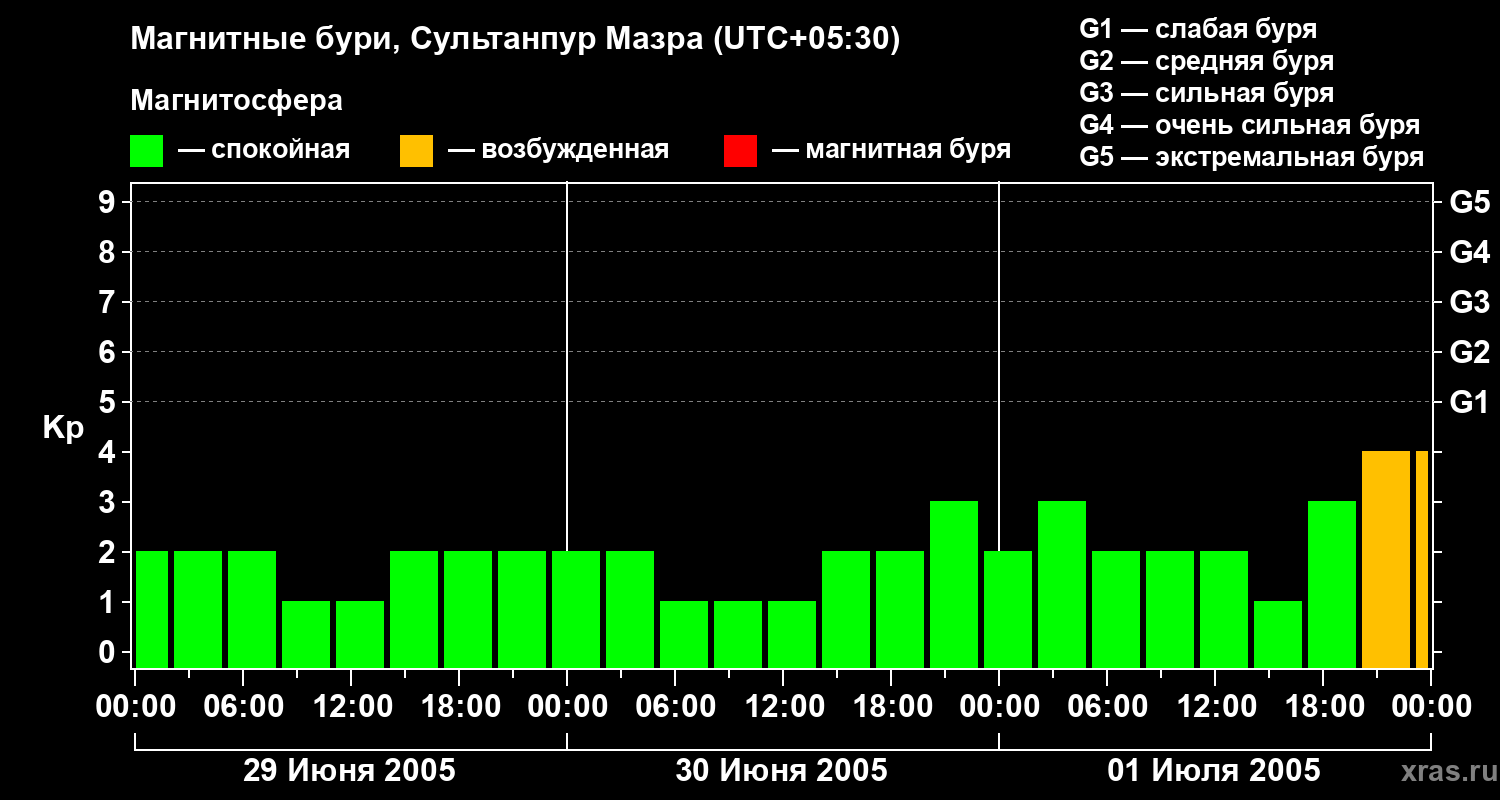Click the Kp 3 bar before 06:00 on 01 Июля
The height and width of the screenshot is (800, 1500).
pyautogui.click(x=1062, y=585)
